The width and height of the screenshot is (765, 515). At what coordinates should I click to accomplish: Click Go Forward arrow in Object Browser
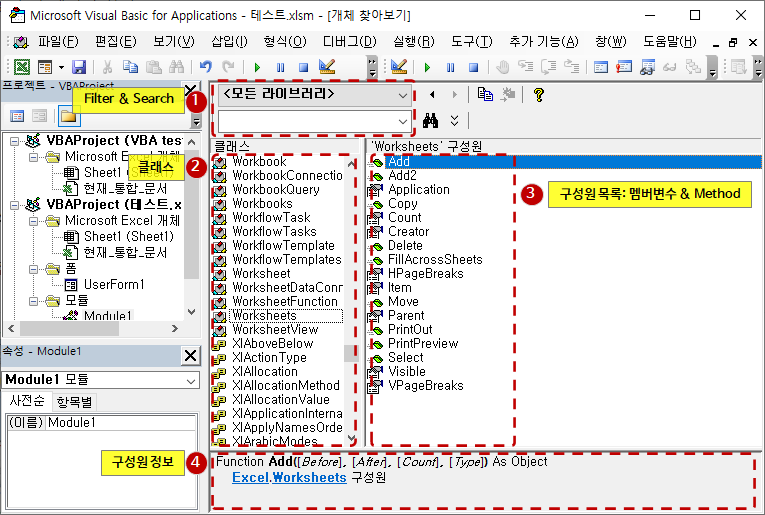455,95
